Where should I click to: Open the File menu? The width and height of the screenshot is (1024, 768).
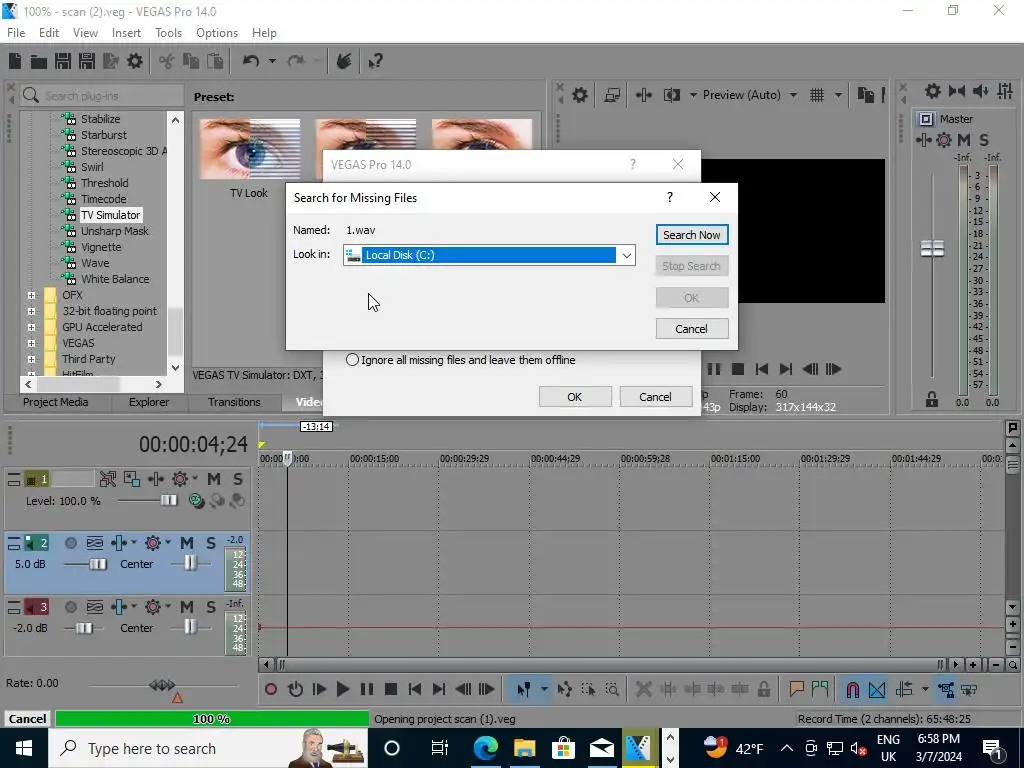point(16,33)
